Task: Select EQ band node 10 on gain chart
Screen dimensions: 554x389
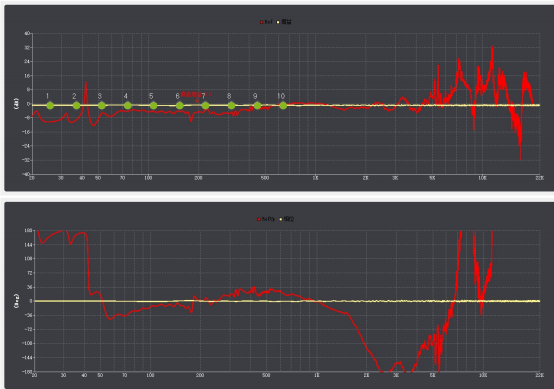Action: pyautogui.click(x=283, y=105)
